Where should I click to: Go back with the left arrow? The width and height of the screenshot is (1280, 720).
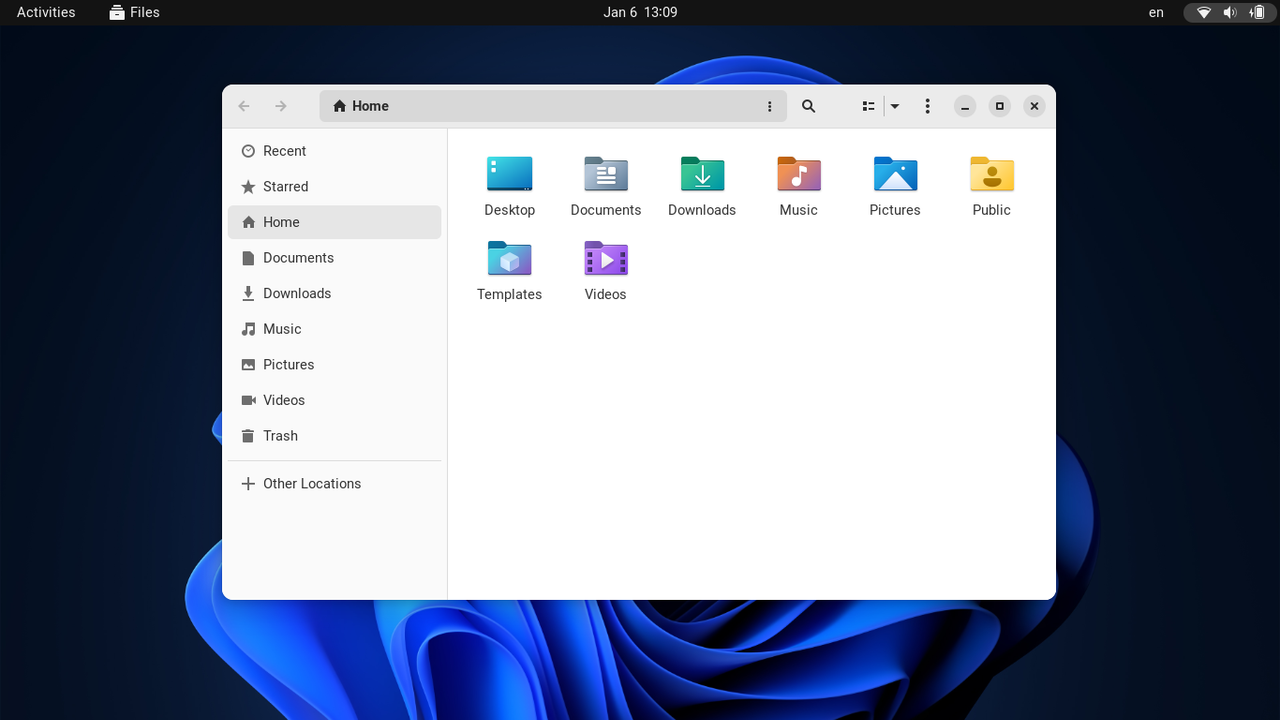point(244,106)
